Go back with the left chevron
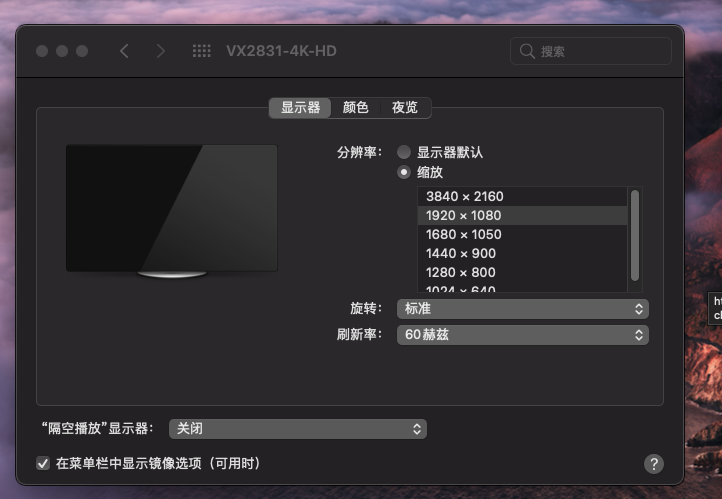The width and height of the screenshot is (722, 499). tap(124, 51)
